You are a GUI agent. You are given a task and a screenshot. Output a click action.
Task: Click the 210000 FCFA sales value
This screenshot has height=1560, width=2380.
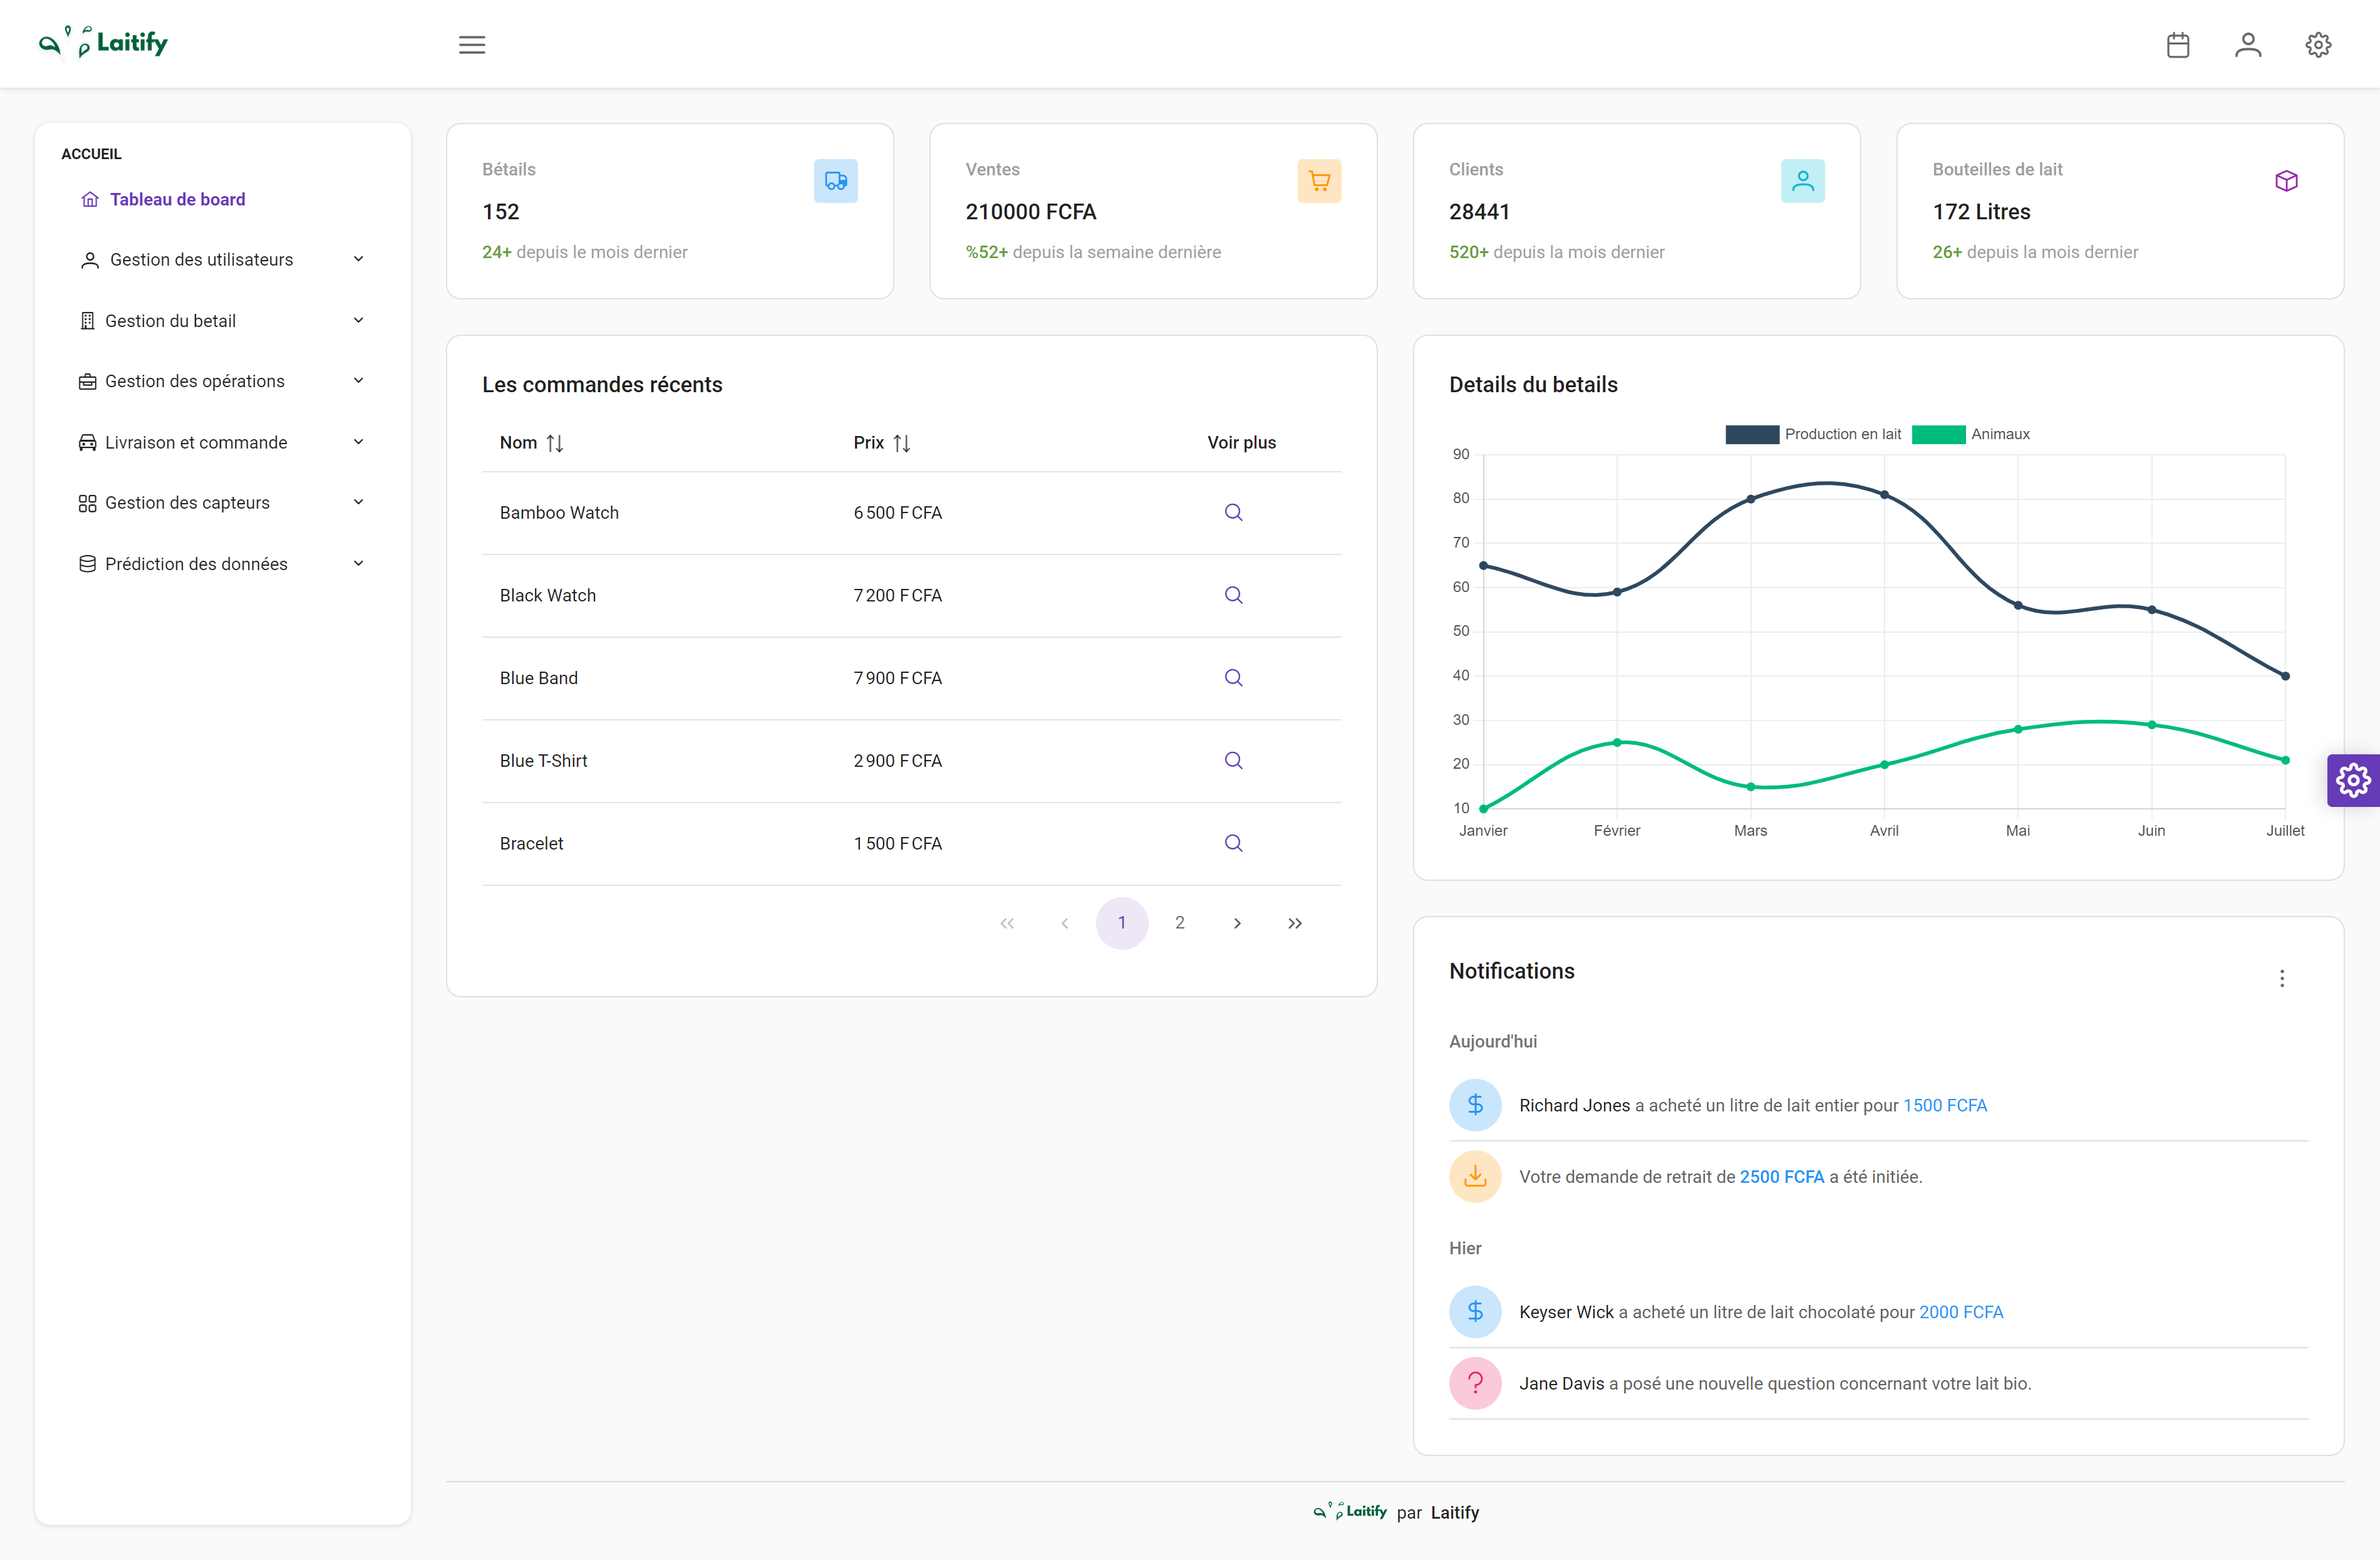1031,212
